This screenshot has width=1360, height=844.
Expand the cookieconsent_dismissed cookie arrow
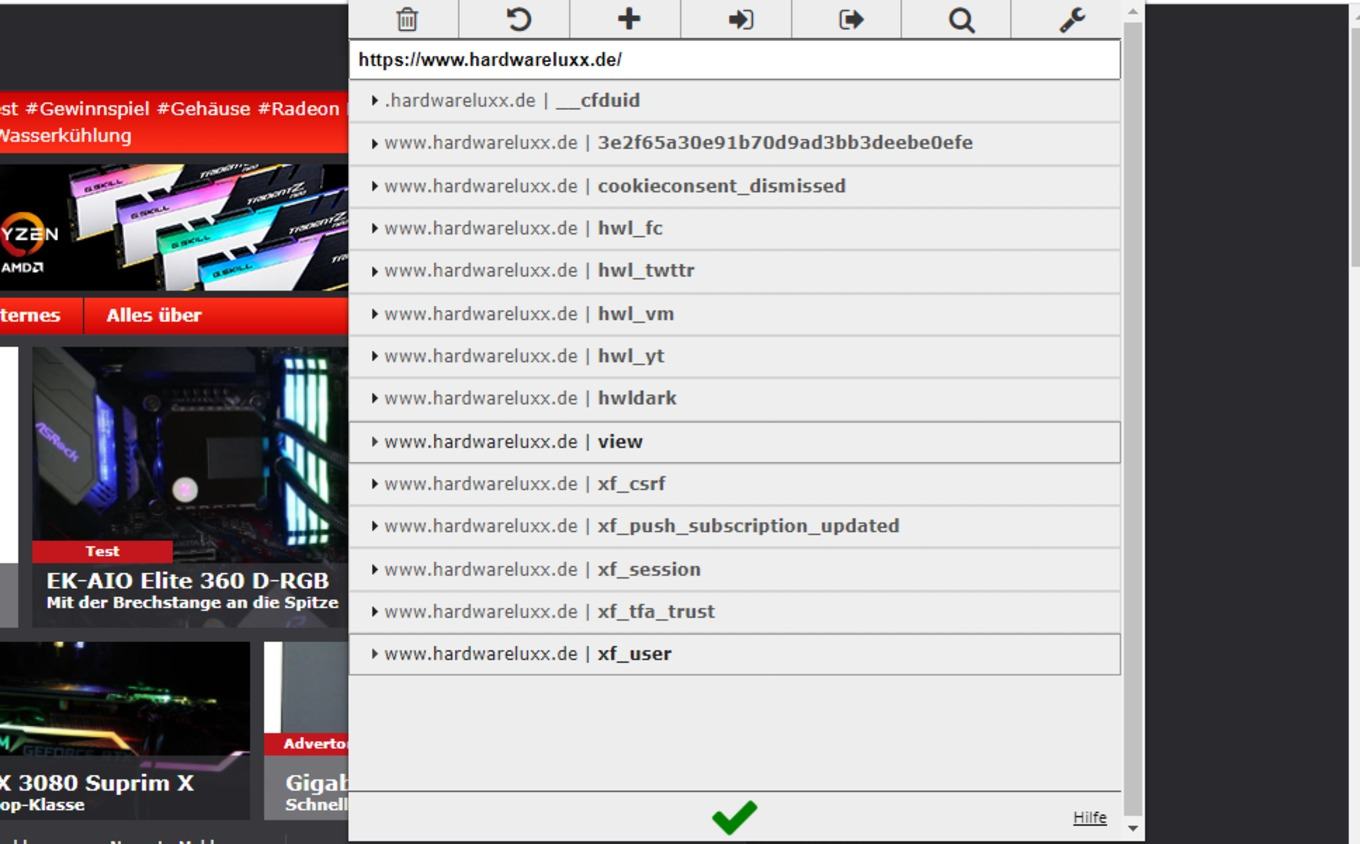374,186
